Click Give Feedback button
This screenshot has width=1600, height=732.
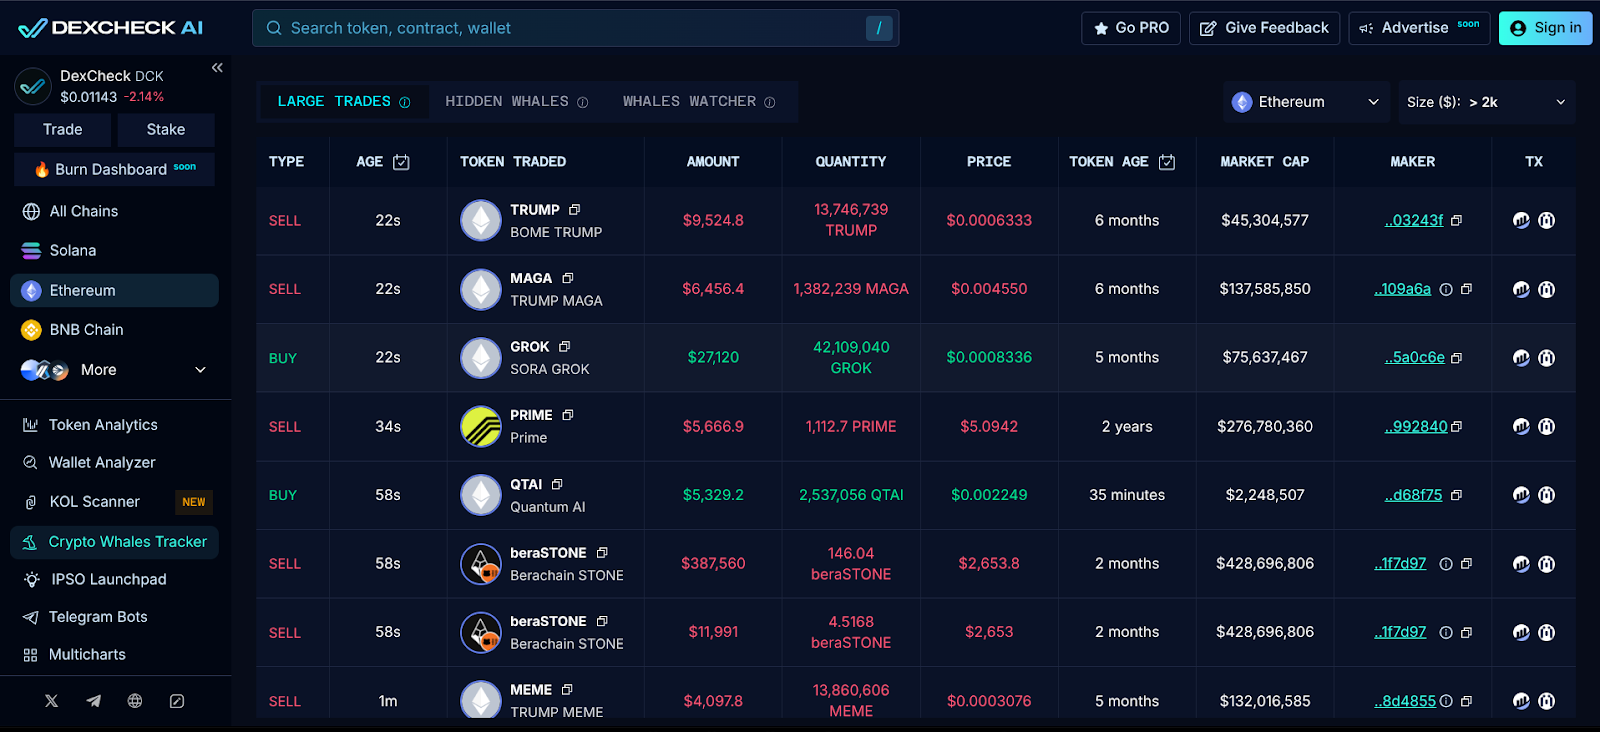point(1265,28)
